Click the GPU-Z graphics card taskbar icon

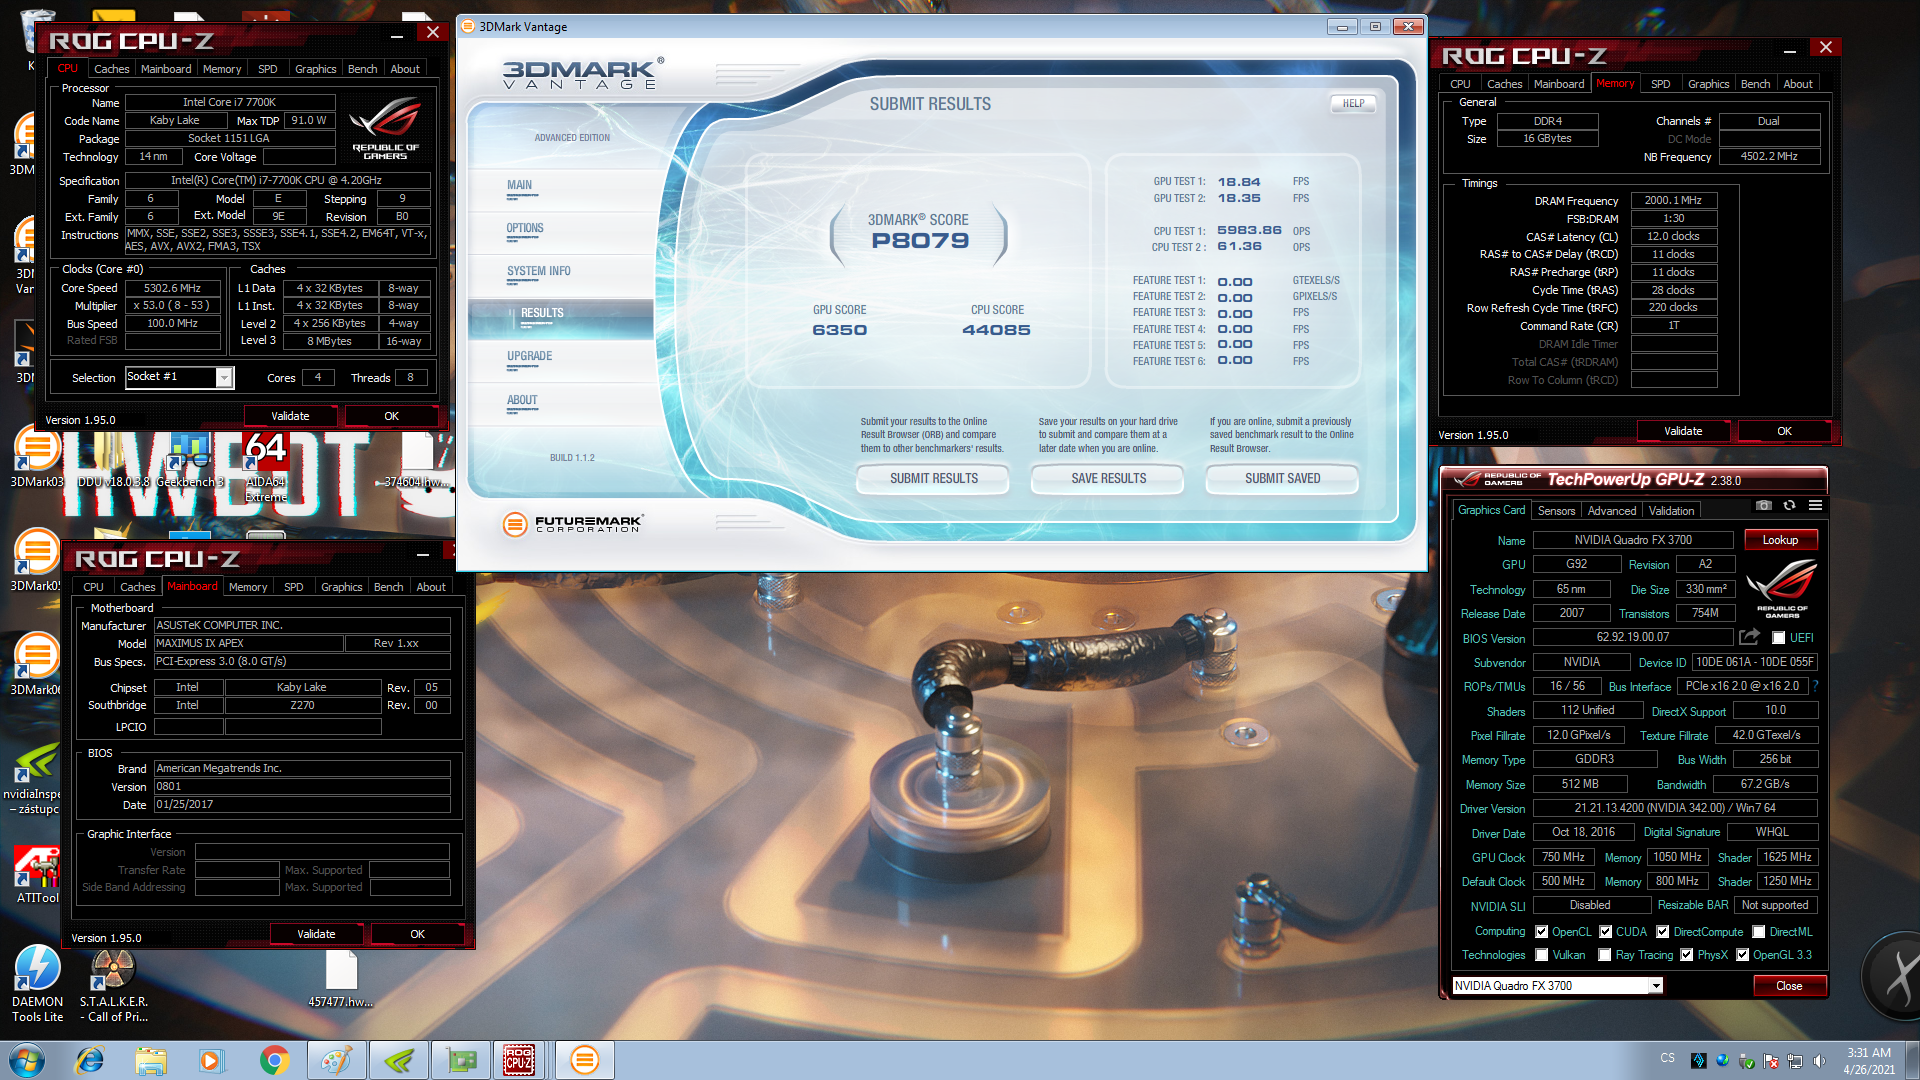coord(461,1060)
